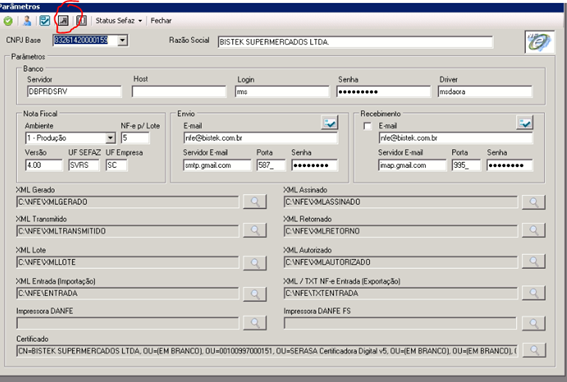Toggle the Recebimento E-mail checkbox
The width and height of the screenshot is (567, 382).
(367, 126)
